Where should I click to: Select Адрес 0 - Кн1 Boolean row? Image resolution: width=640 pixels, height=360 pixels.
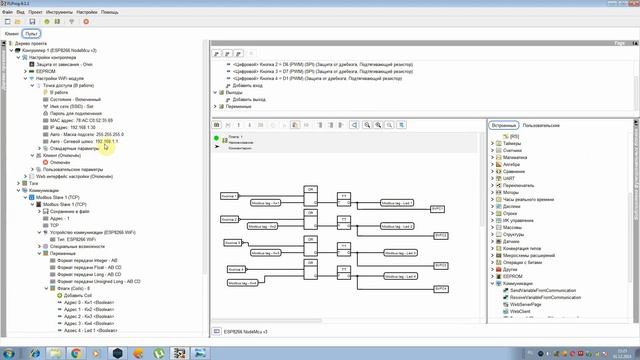[85, 303]
